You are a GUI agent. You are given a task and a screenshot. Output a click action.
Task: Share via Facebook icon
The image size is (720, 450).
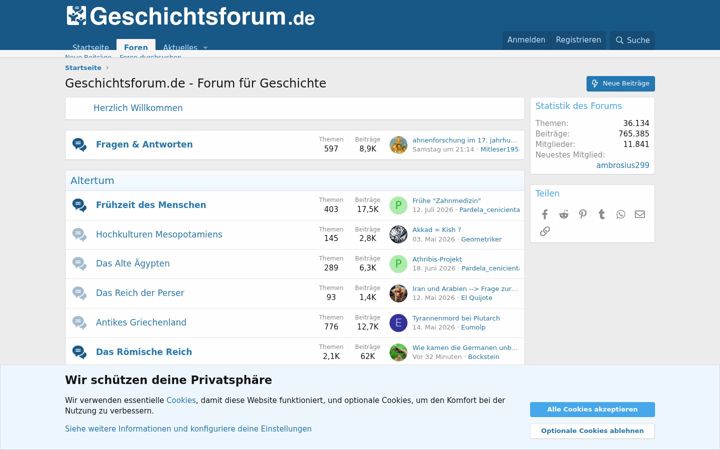click(x=545, y=214)
